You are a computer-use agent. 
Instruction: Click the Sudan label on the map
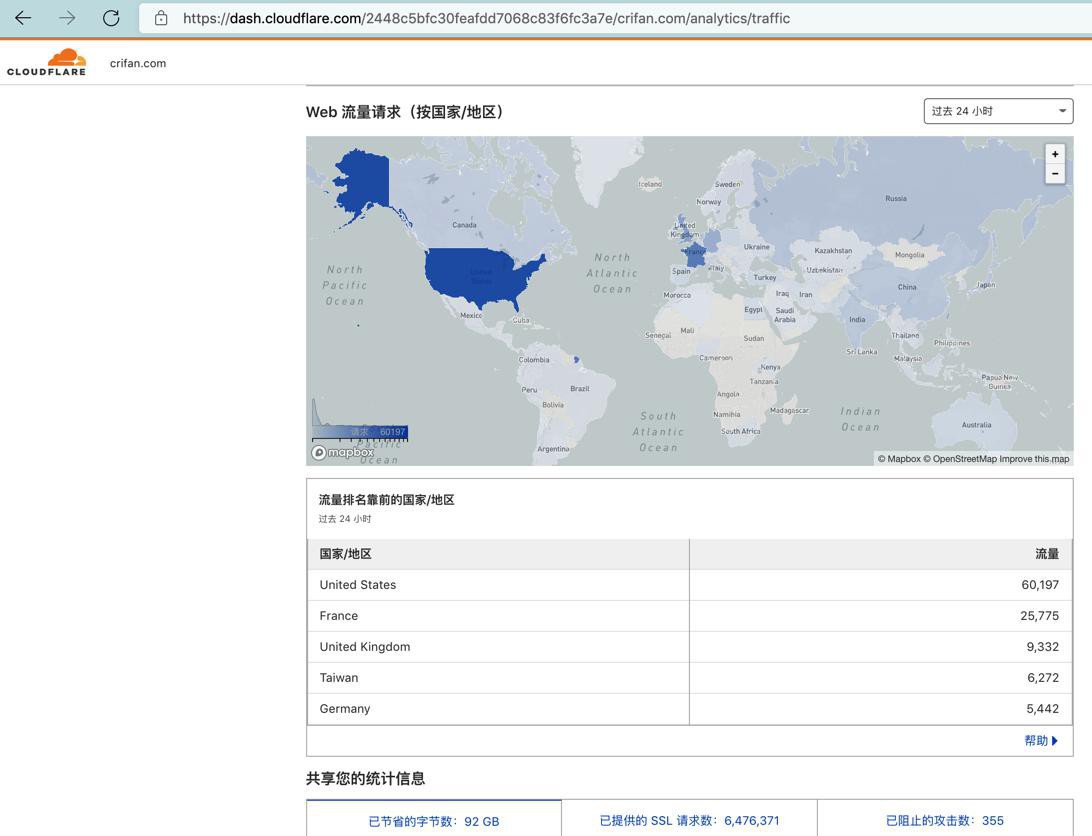click(x=754, y=339)
